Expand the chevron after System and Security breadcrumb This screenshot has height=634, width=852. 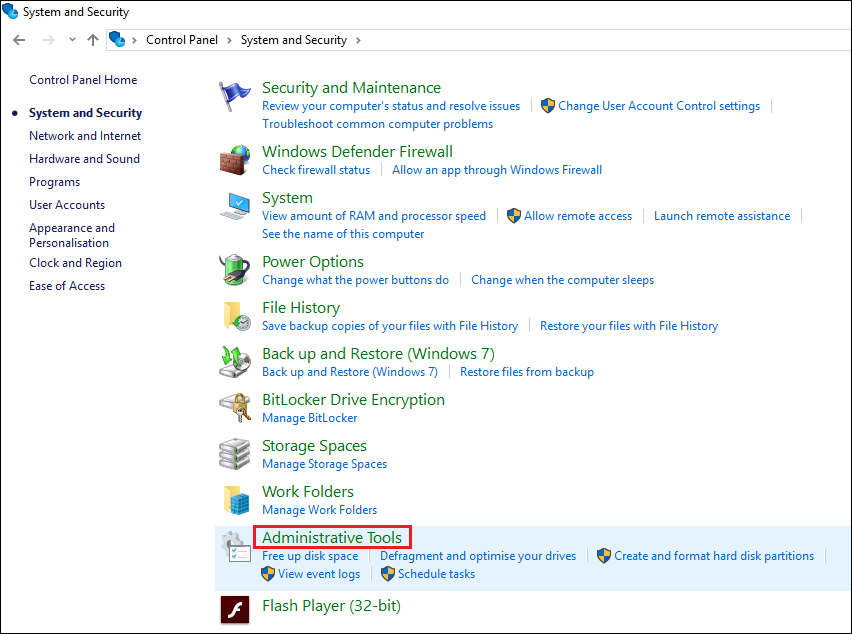[358, 40]
